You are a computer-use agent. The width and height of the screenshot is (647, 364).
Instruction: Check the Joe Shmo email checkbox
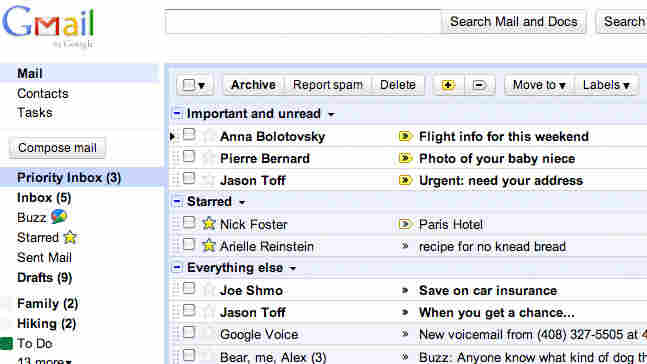click(x=189, y=288)
